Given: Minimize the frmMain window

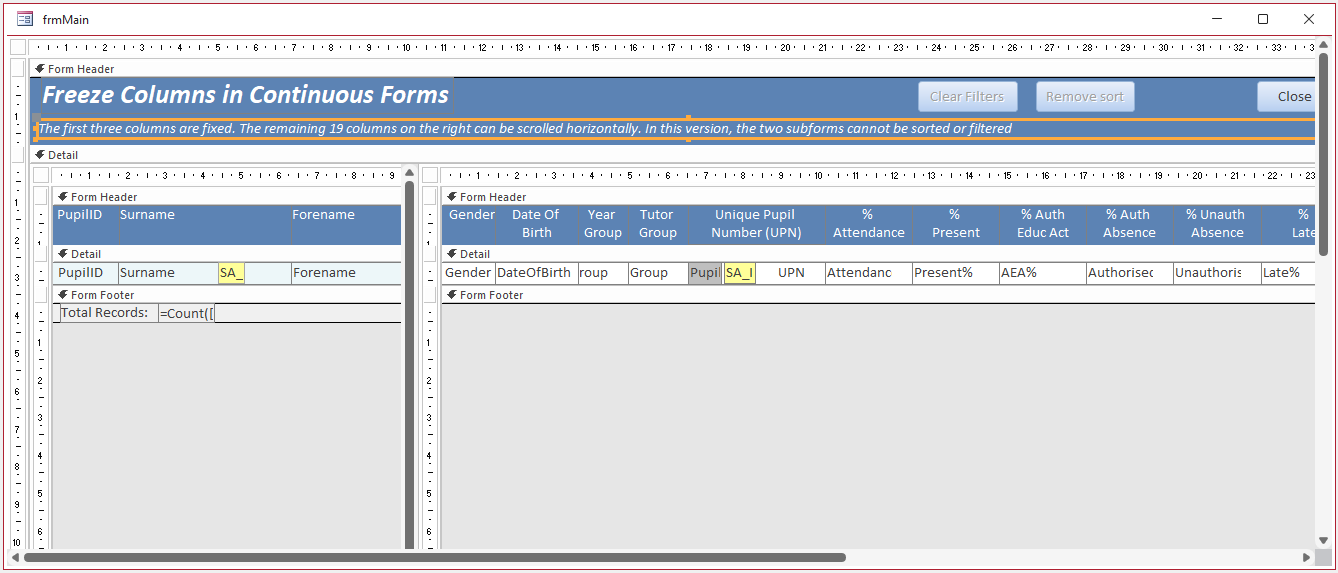Looking at the screenshot, I should [1217, 19].
